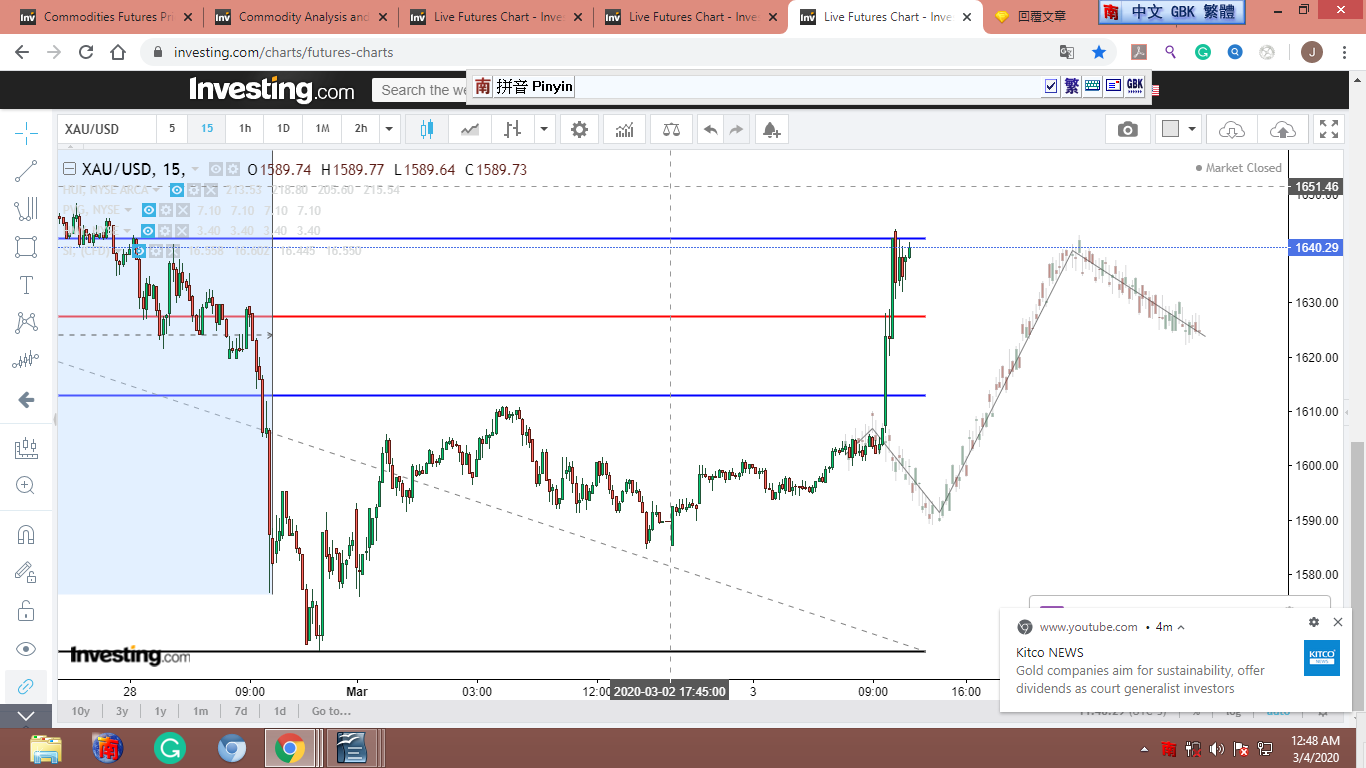
Task: Toggle the checkbox in Pinyin input bar
Action: (1050, 87)
